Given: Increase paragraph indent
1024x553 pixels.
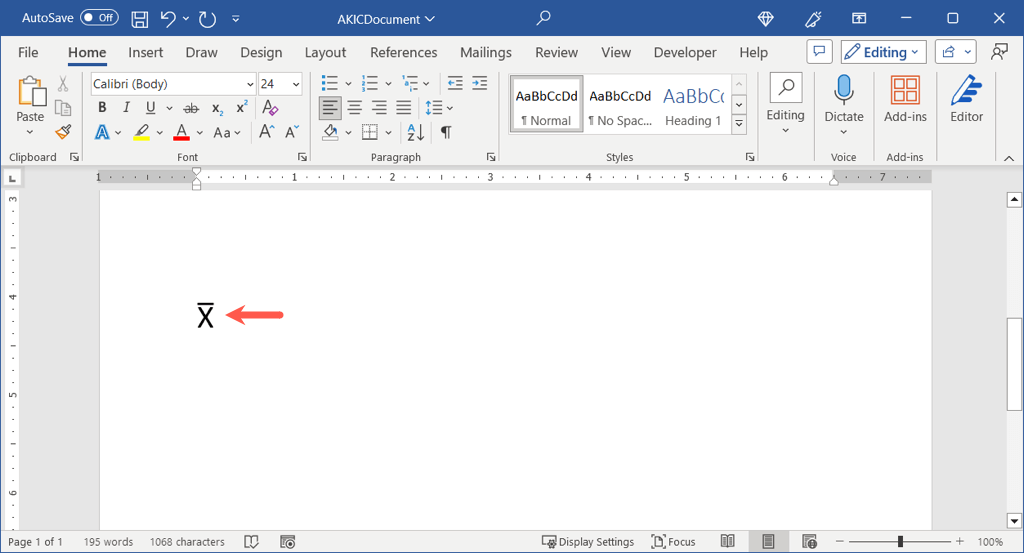Looking at the screenshot, I should point(480,83).
